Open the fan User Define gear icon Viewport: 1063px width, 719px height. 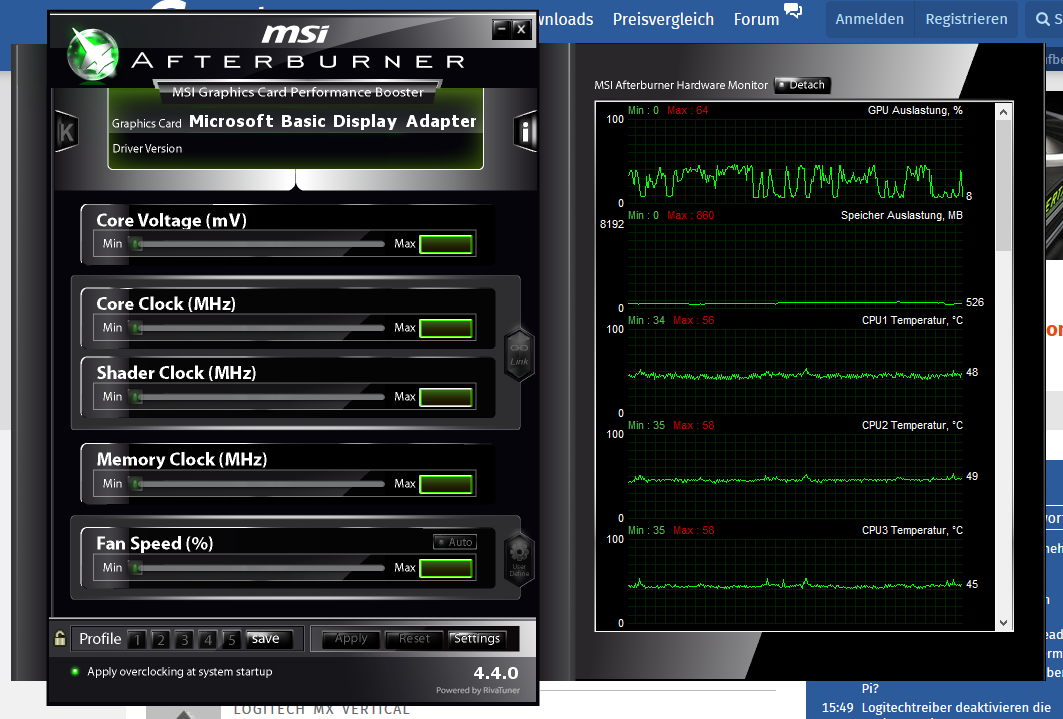click(x=519, y=559)
